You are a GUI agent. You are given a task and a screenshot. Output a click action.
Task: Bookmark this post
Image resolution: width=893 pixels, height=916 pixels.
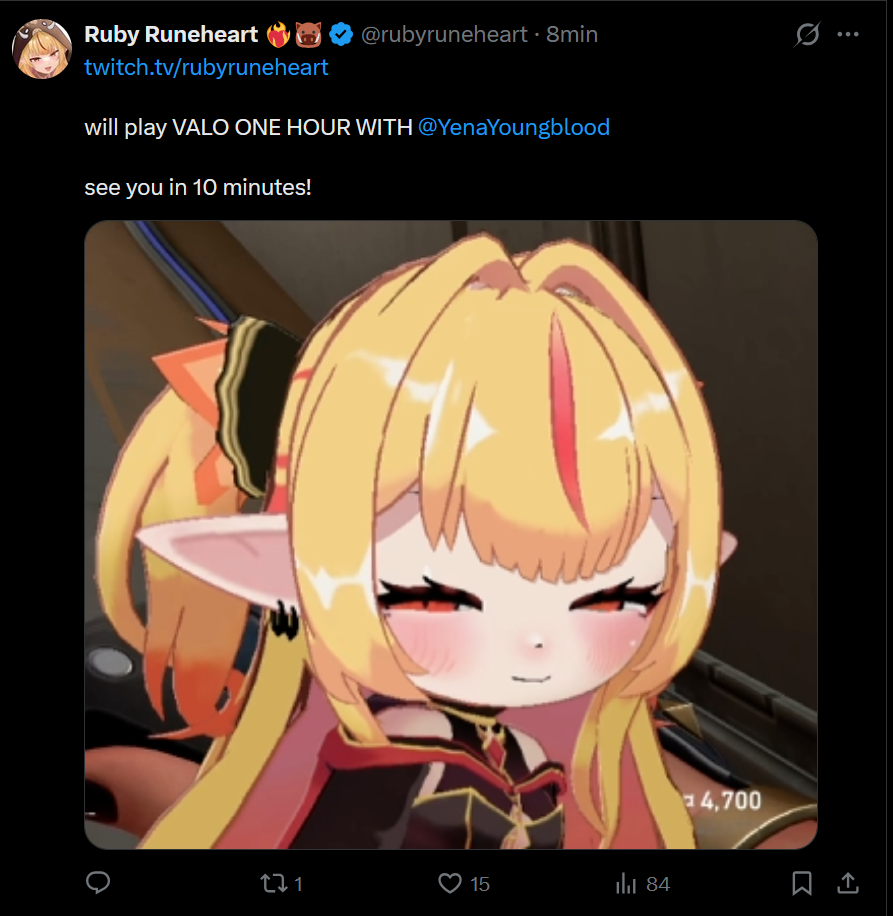802,883
